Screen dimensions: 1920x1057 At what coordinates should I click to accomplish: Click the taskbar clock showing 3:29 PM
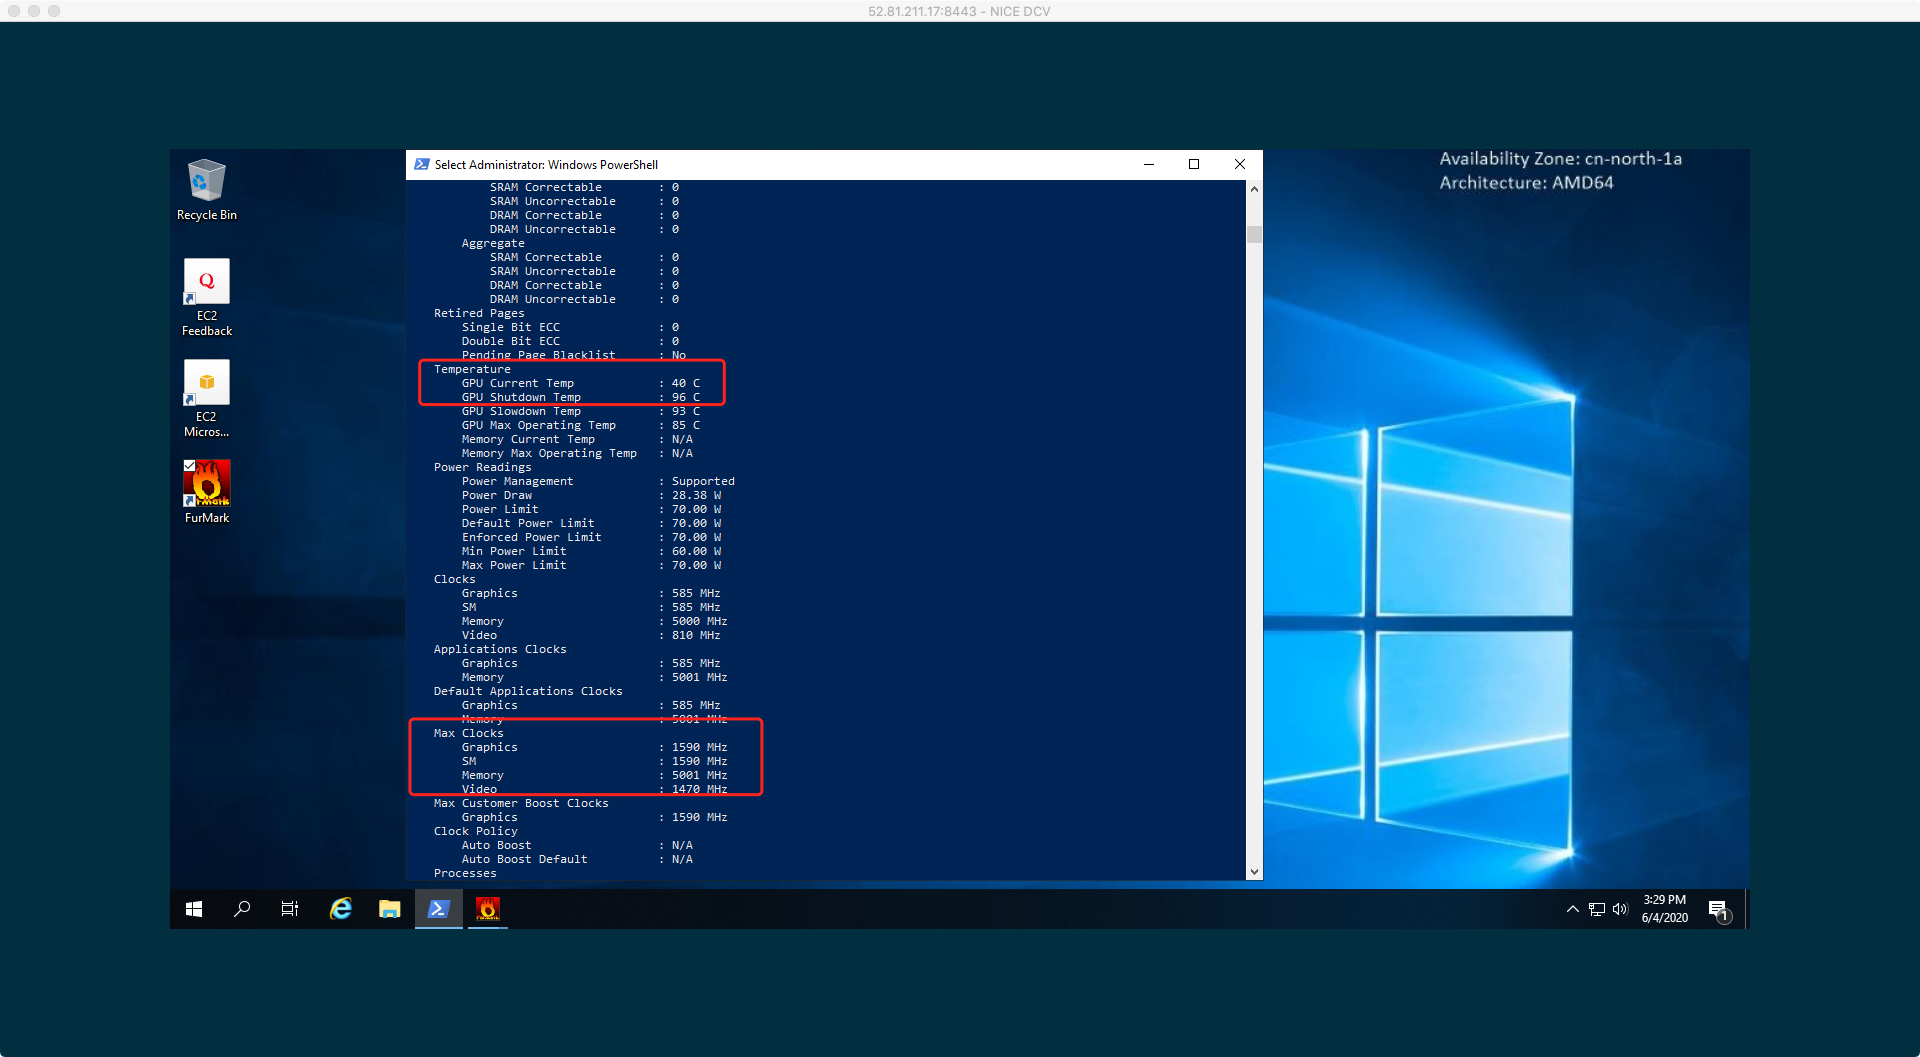(1664, 909)
